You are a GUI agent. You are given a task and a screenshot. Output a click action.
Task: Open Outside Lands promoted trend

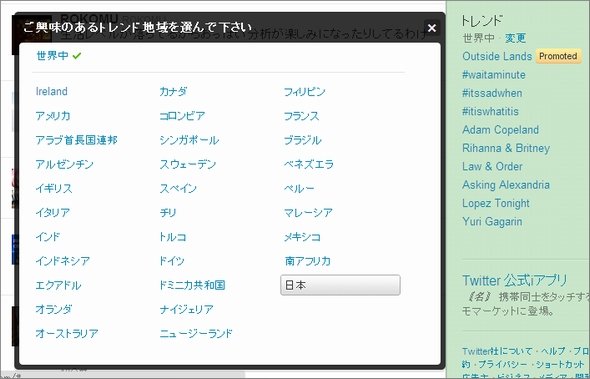click(497, 56)
